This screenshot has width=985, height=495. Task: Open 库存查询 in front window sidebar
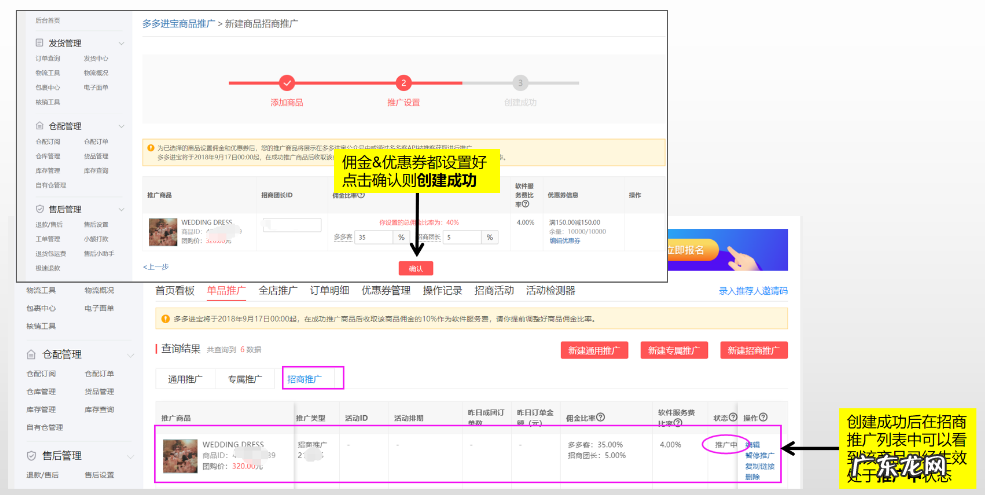coord(96,171)
